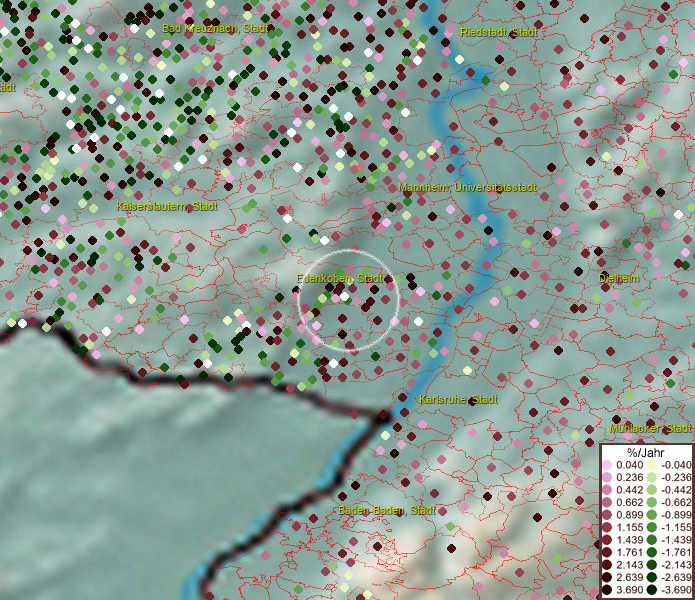
Task: Select the Dielheim place label
Action: point(618,278)
